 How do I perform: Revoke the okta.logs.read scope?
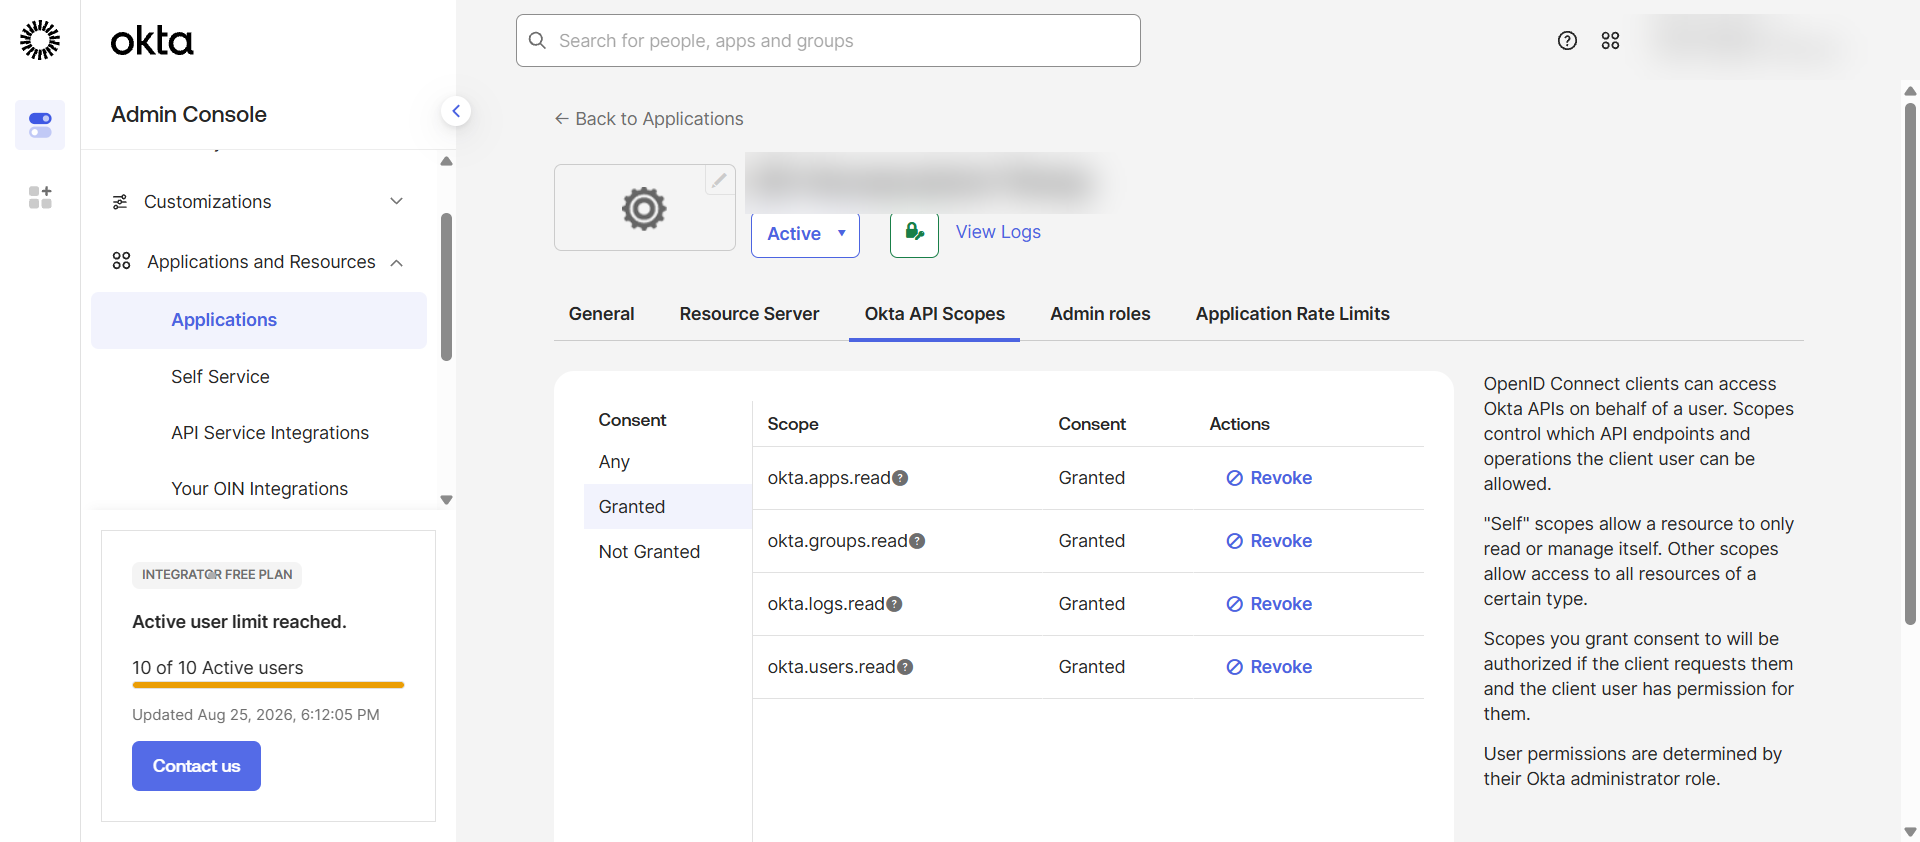click(1269, 604)
